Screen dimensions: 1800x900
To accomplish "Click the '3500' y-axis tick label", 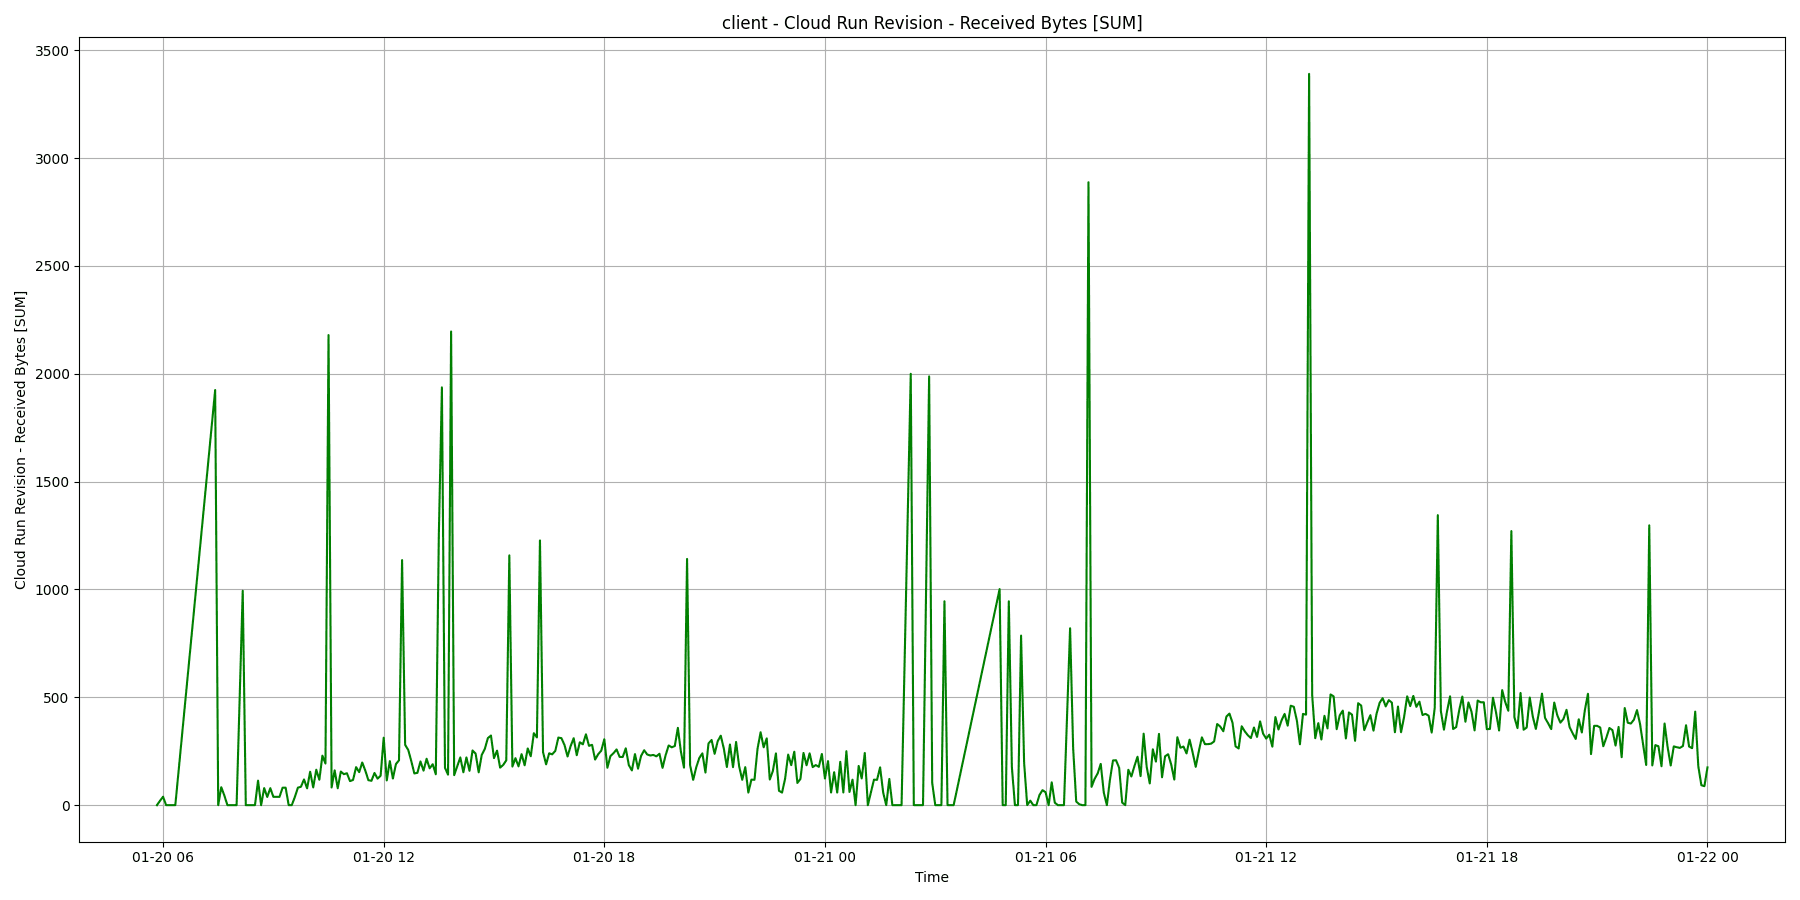I will point(53,51).
